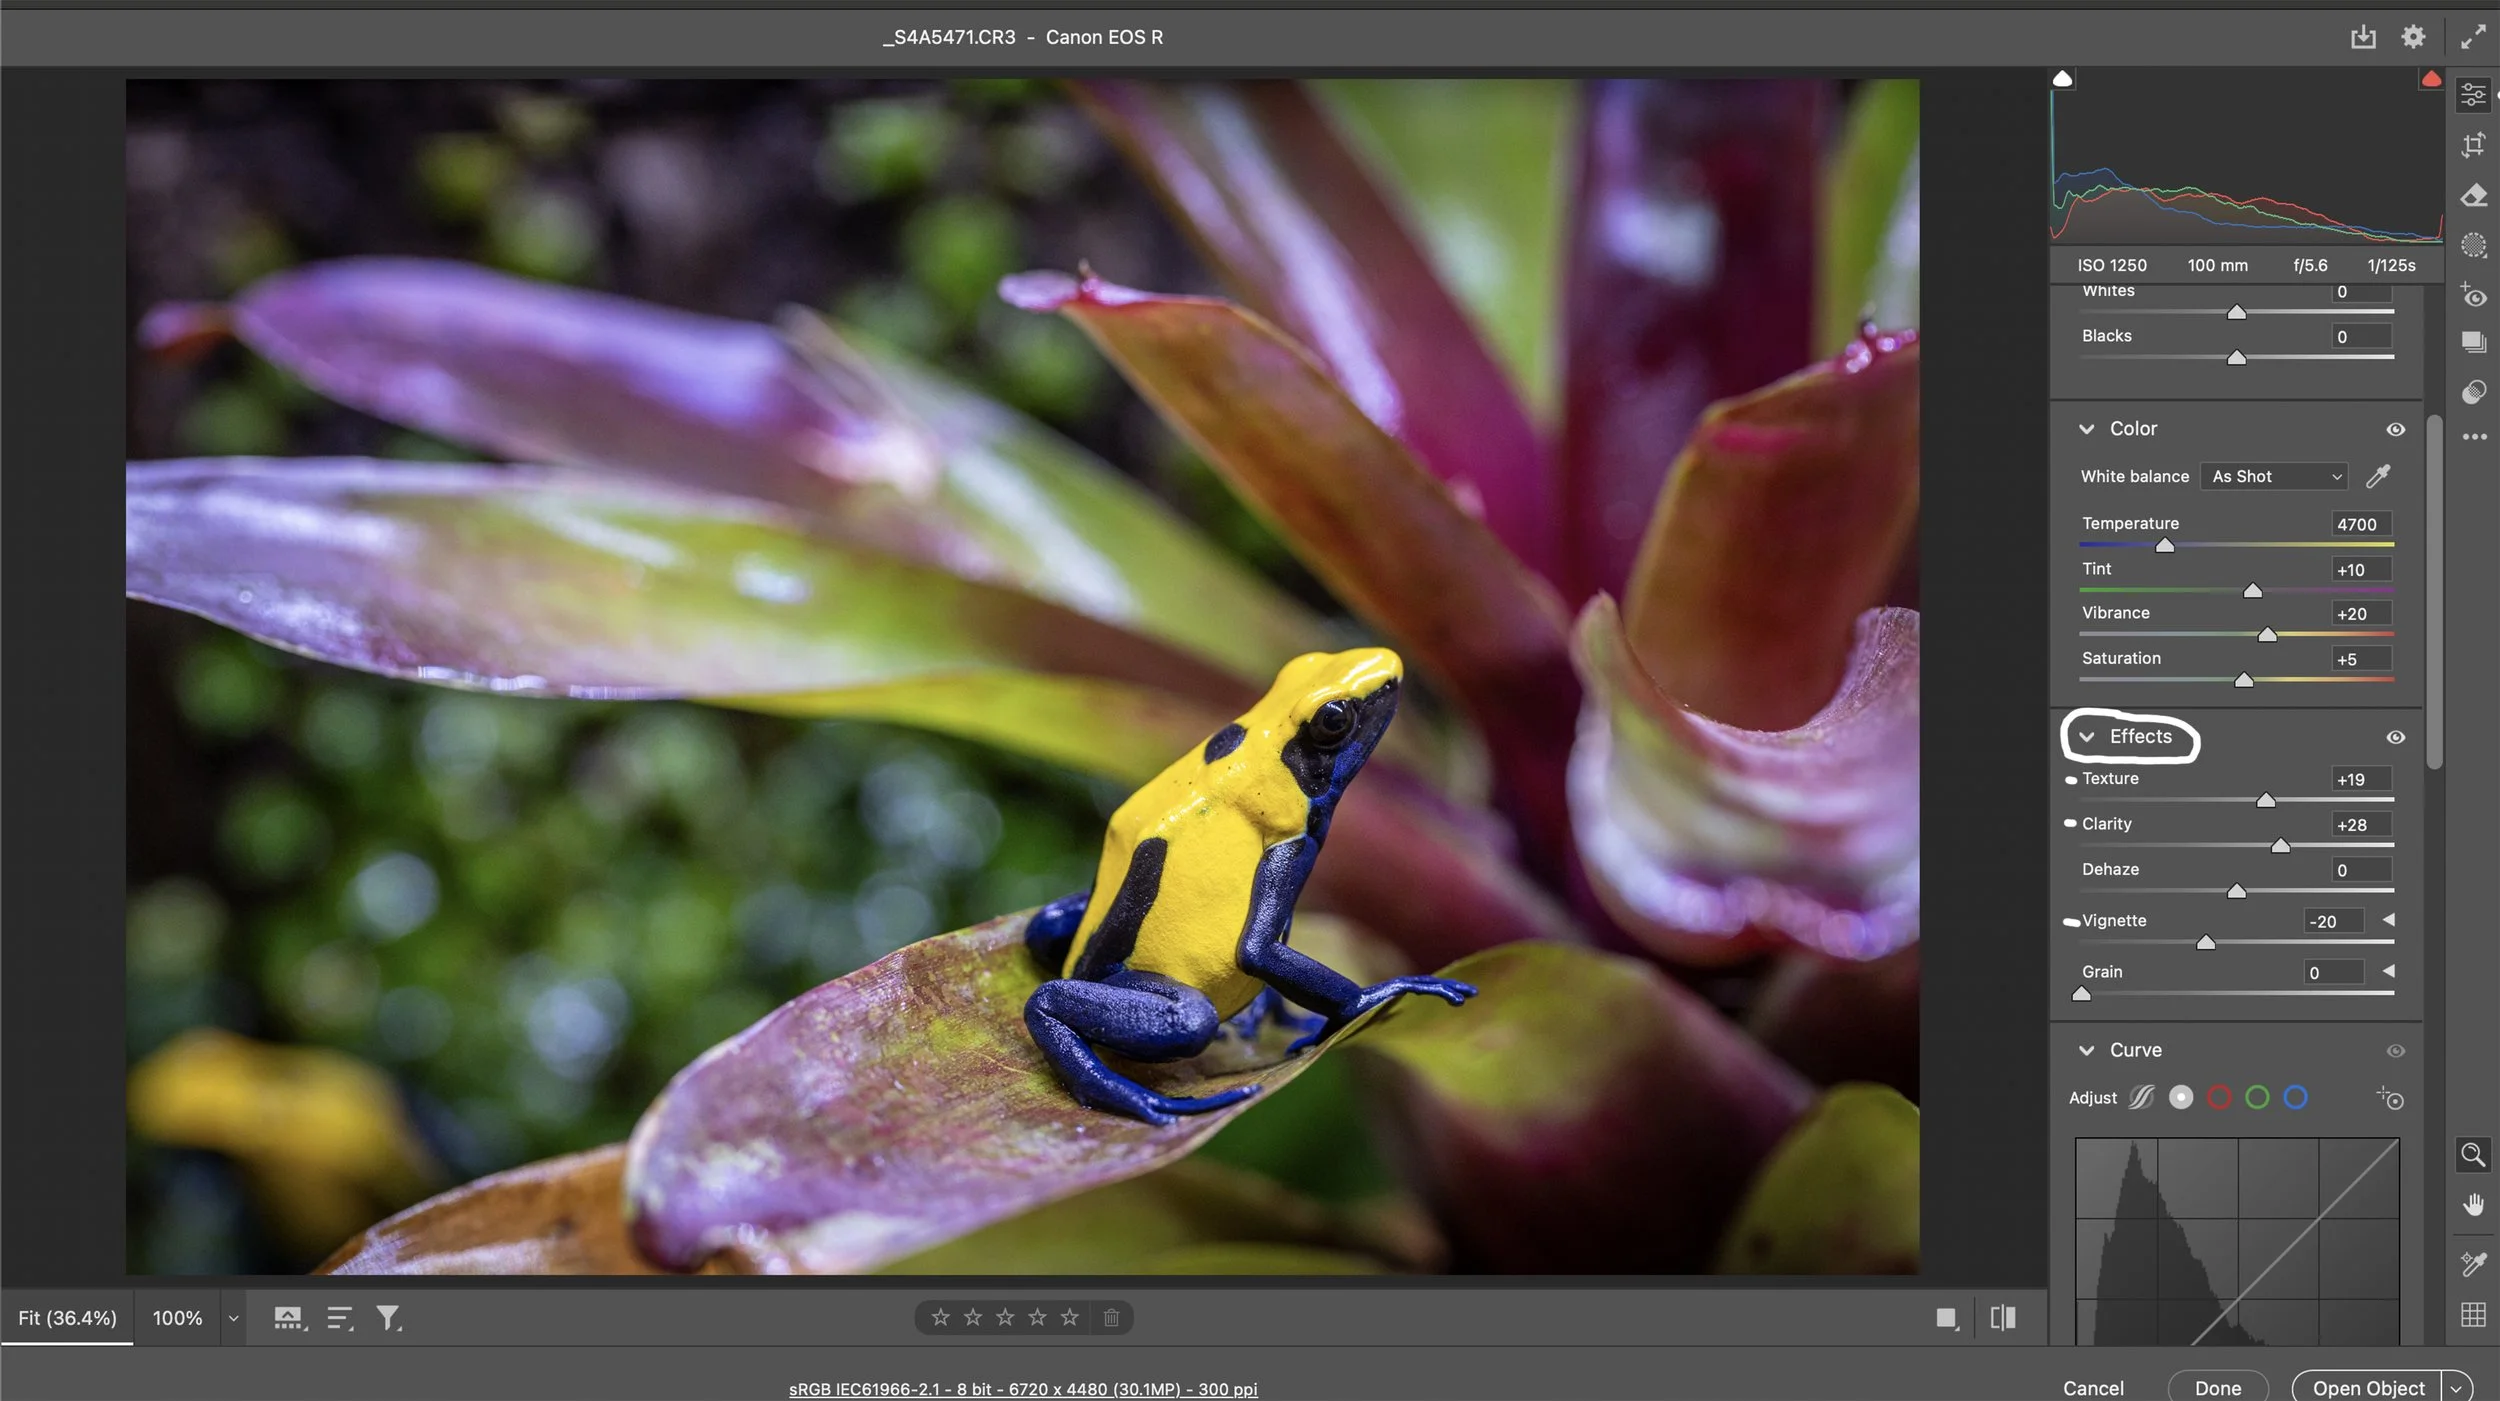Image resolution: width=2500 pixels, height=1401 pixels.
Task: Open the Presets panel
Action: tap(2474, 342)
